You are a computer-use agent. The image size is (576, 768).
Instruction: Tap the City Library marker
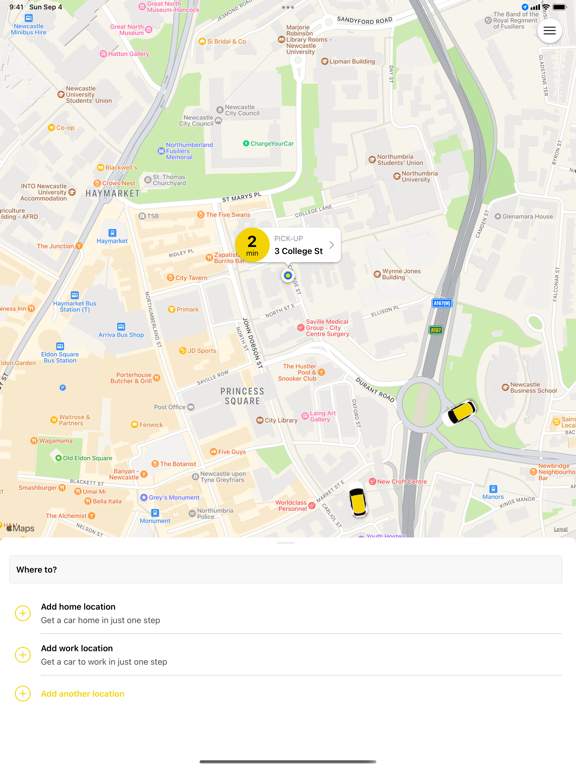point(260,420)
